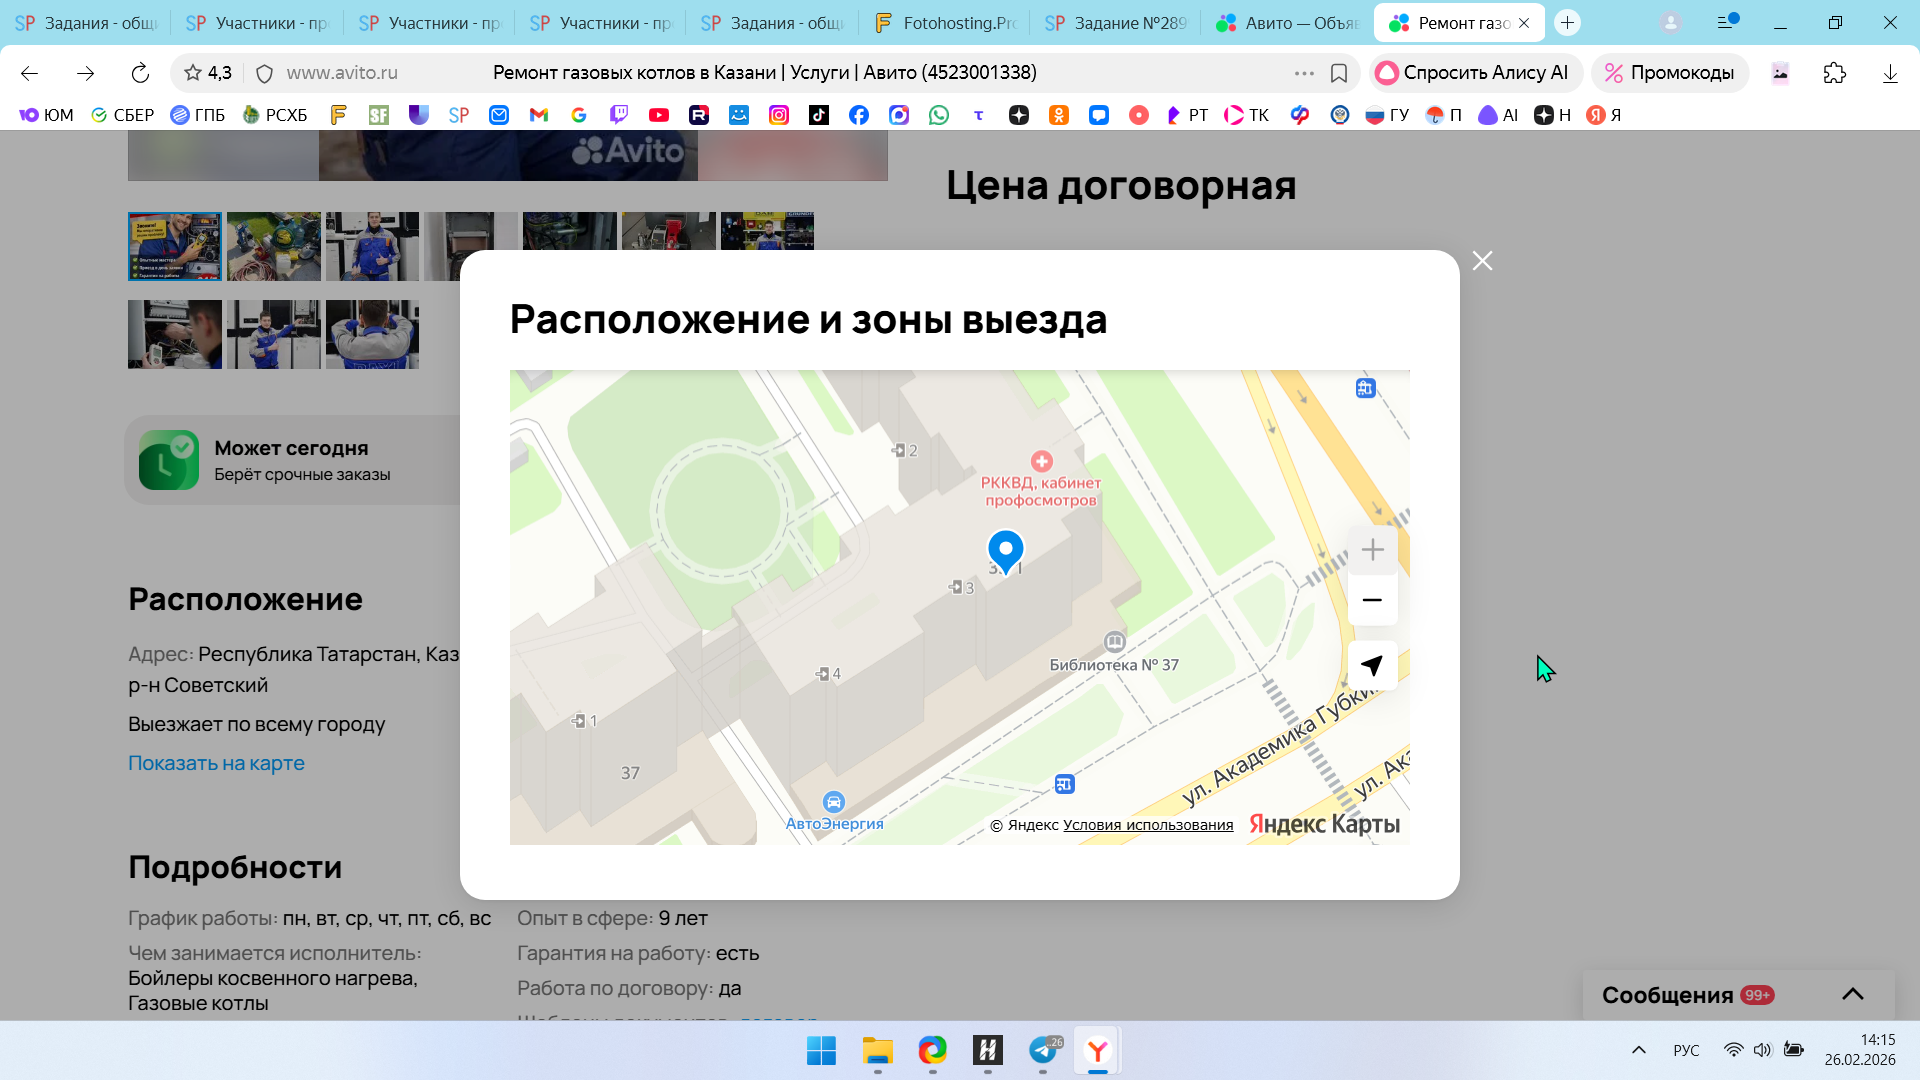Switch to the Fotohosting.Pro tab

click(x=945, y=23)
